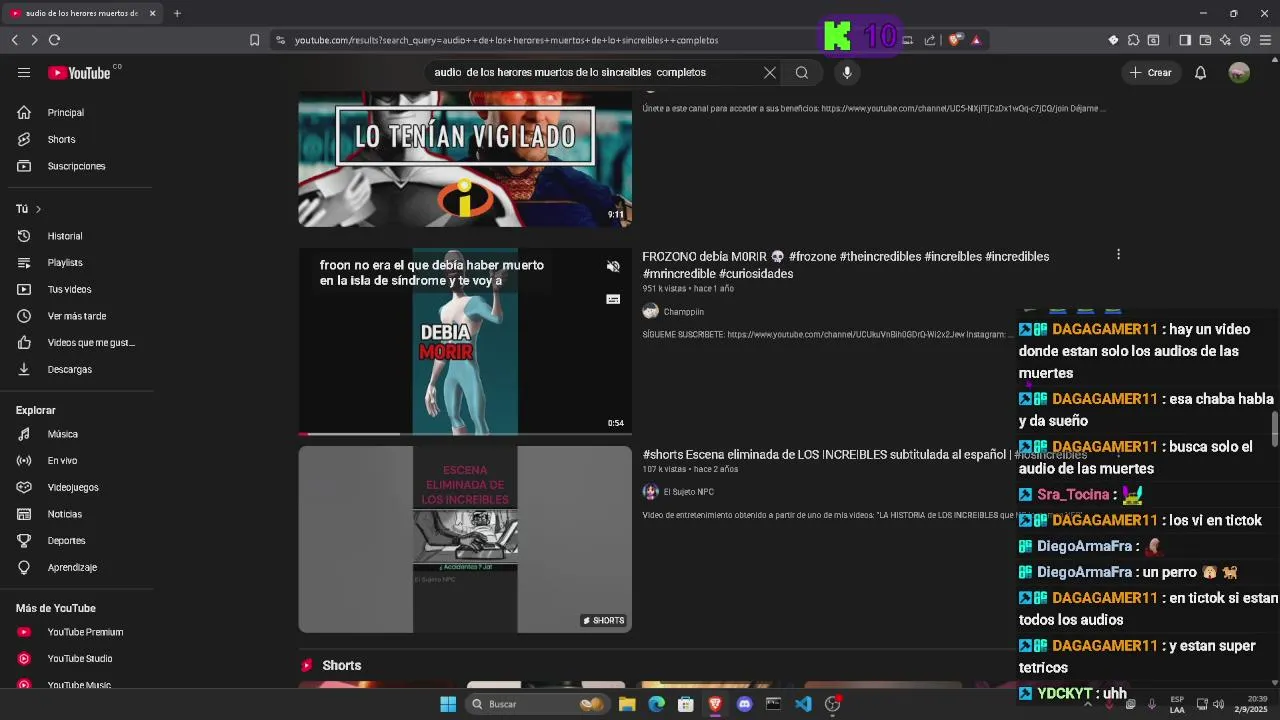This screenshot has width=1280, height=720.
Task: Toggle the browser sidebar panel
Action: pos(1185,40)
